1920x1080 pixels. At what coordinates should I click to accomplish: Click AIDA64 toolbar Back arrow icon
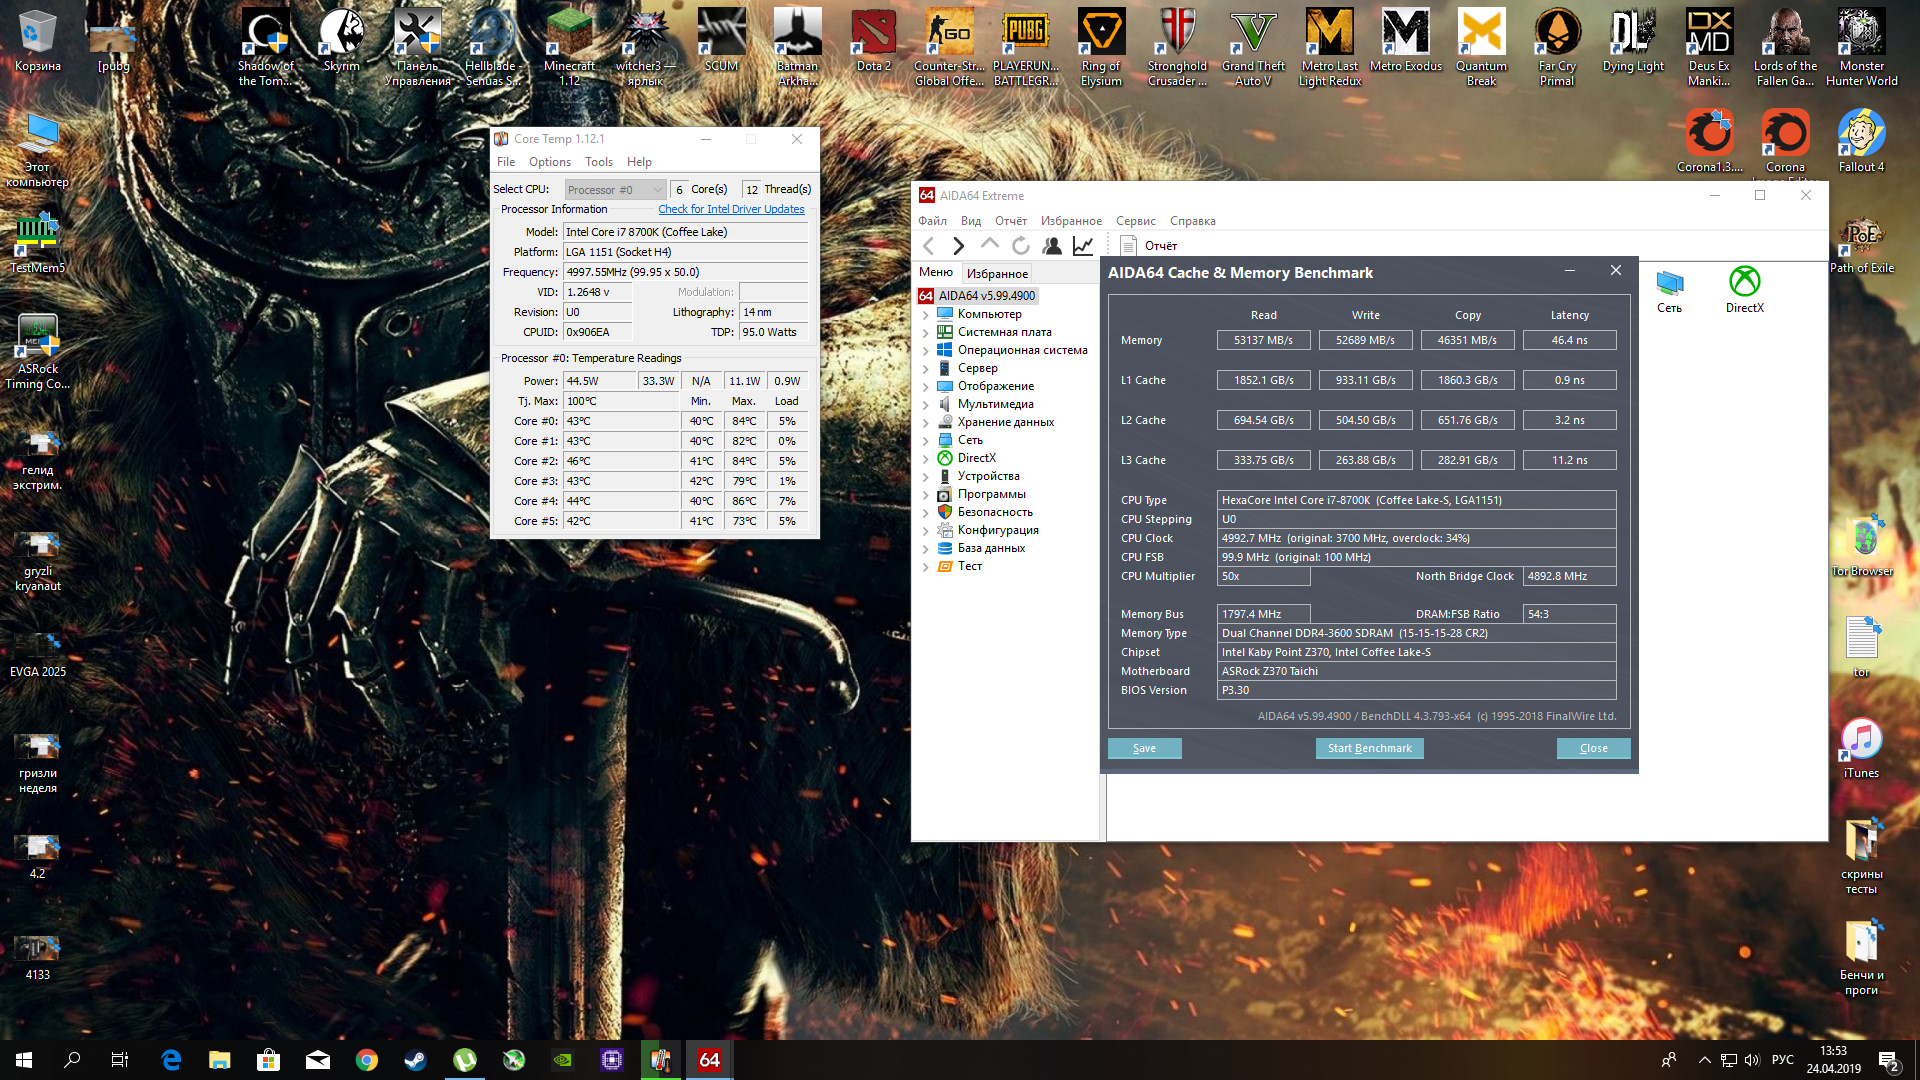(x=929, y=246)
